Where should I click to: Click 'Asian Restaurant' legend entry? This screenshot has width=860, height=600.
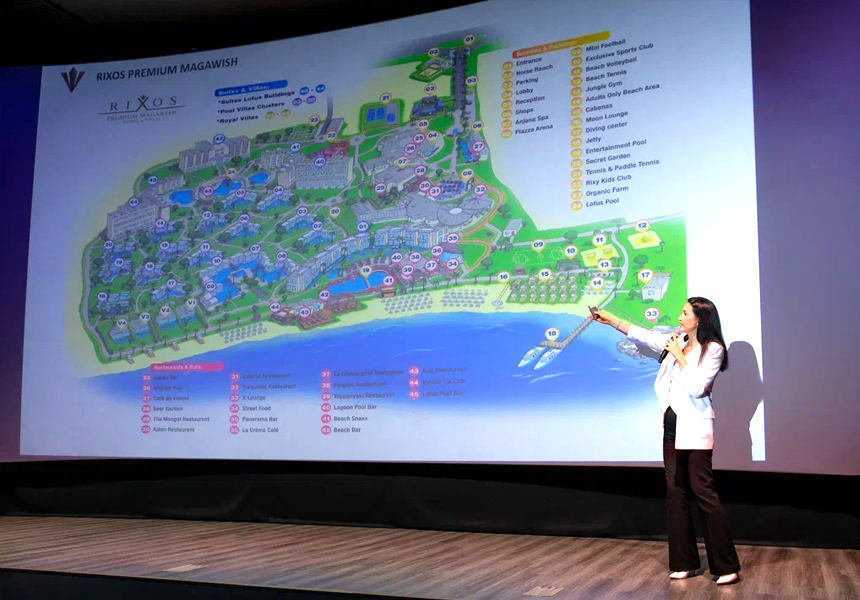pos(173,429)
